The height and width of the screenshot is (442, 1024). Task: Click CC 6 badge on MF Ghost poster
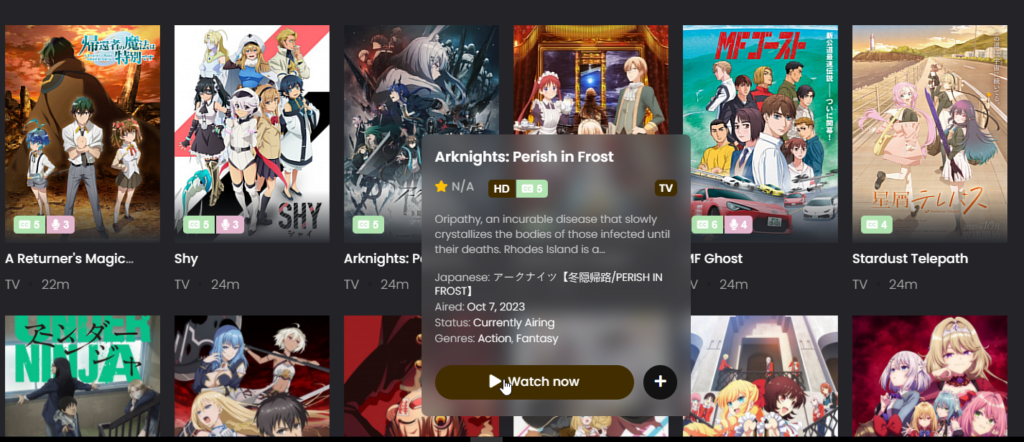(707, 225)
